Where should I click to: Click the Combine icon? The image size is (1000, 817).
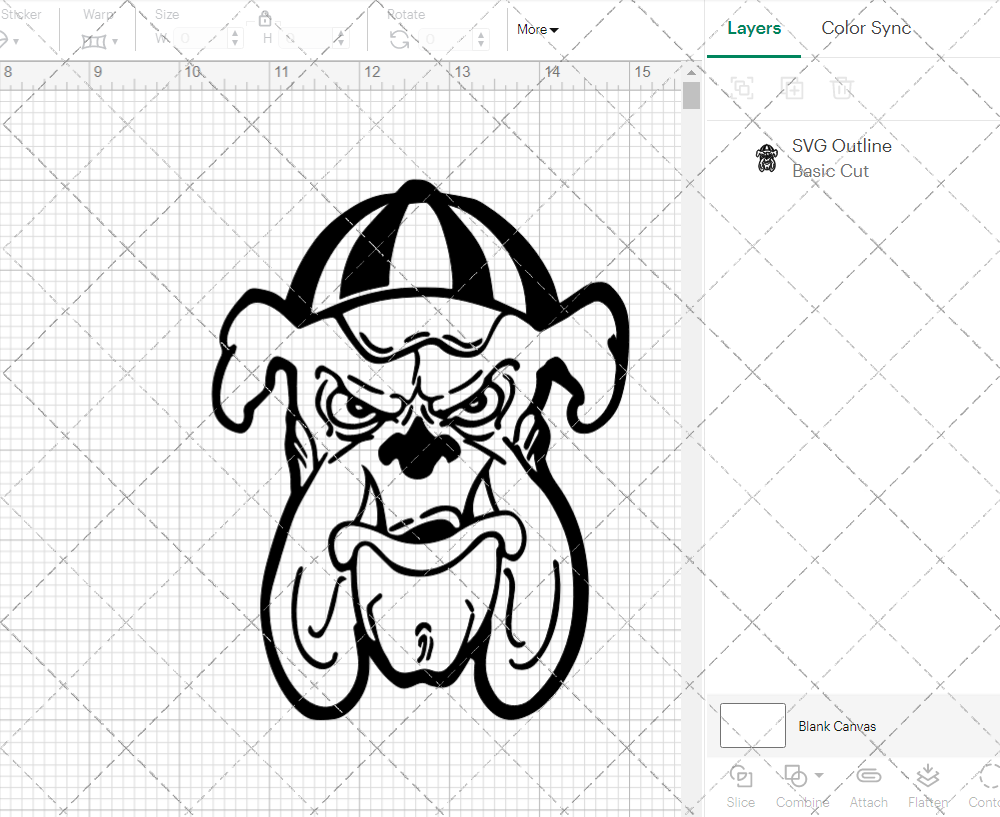[795, 776]
